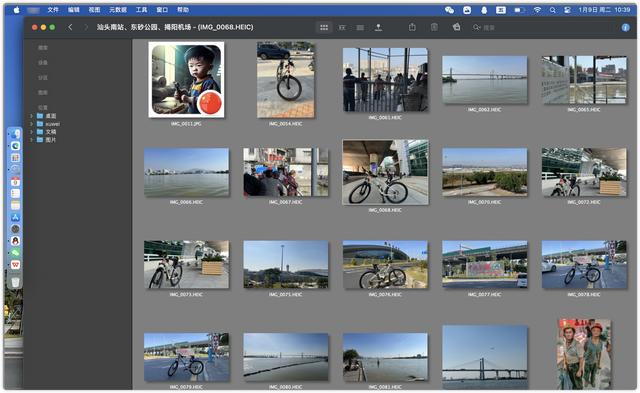The image size is (640, 393).
Task: Click the clipboard icon in toolbar
Action: 434,27
